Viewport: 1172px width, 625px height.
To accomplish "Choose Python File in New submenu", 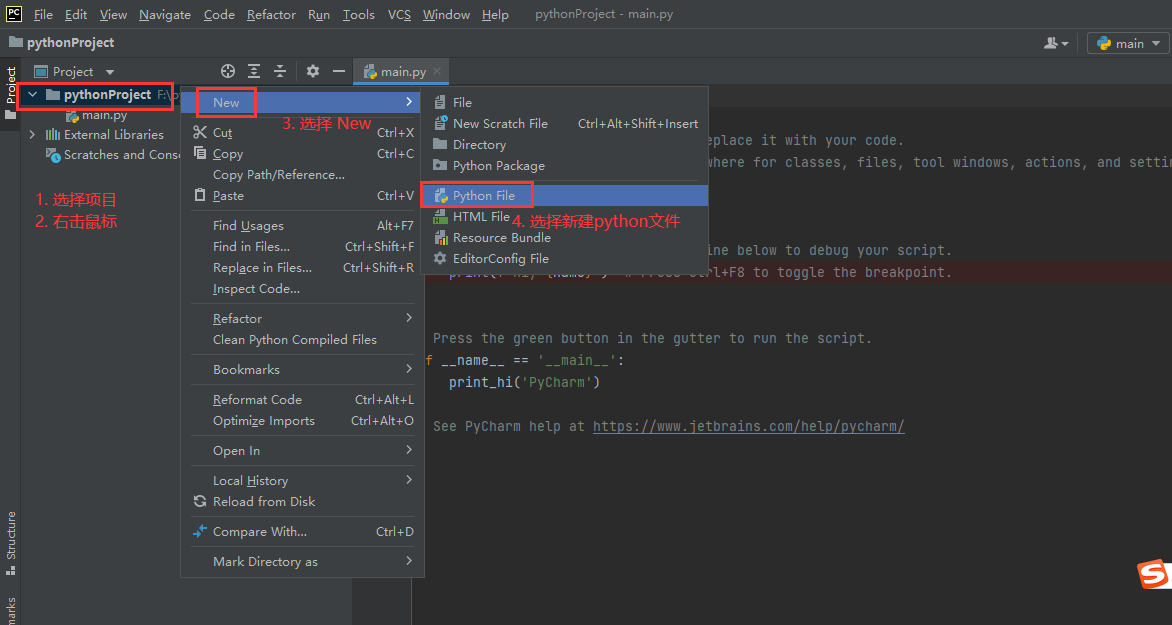I will click(x=564, y=196).
